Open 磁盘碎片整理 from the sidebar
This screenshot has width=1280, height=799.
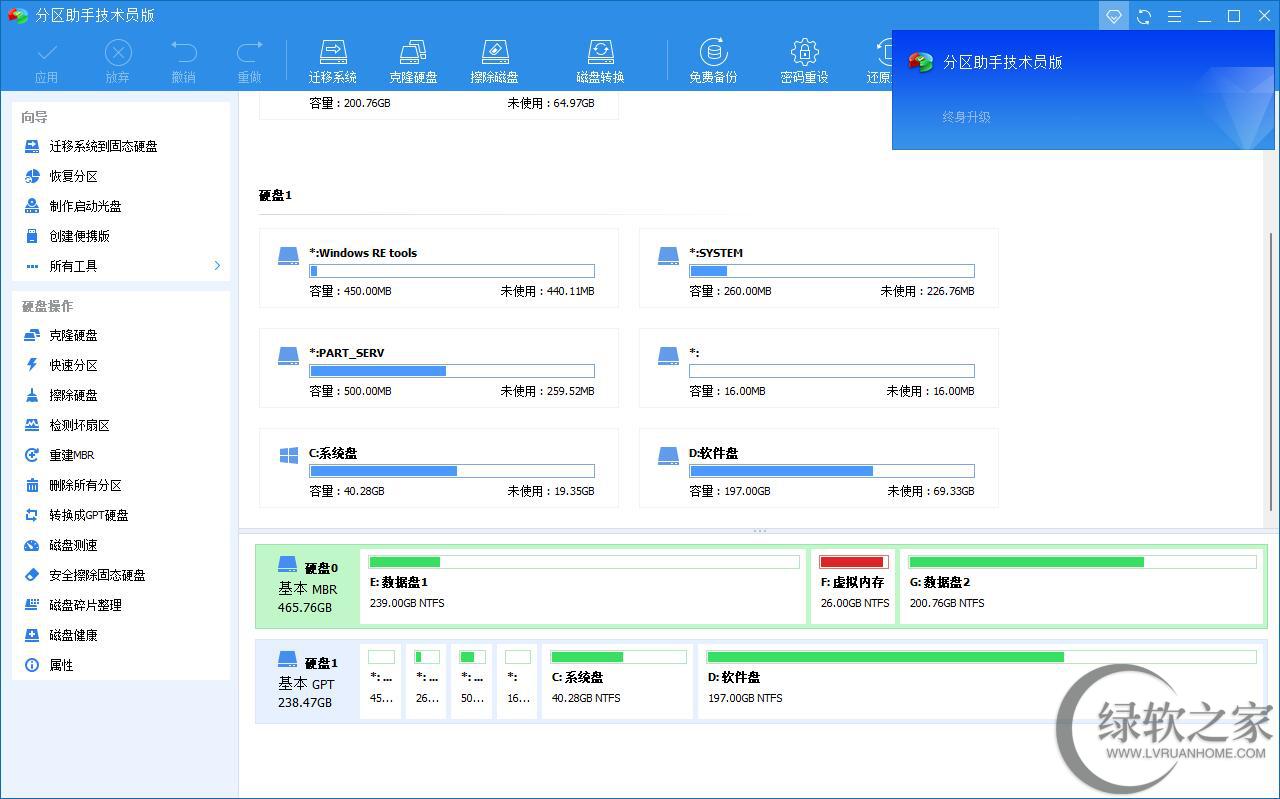[85, 605]
